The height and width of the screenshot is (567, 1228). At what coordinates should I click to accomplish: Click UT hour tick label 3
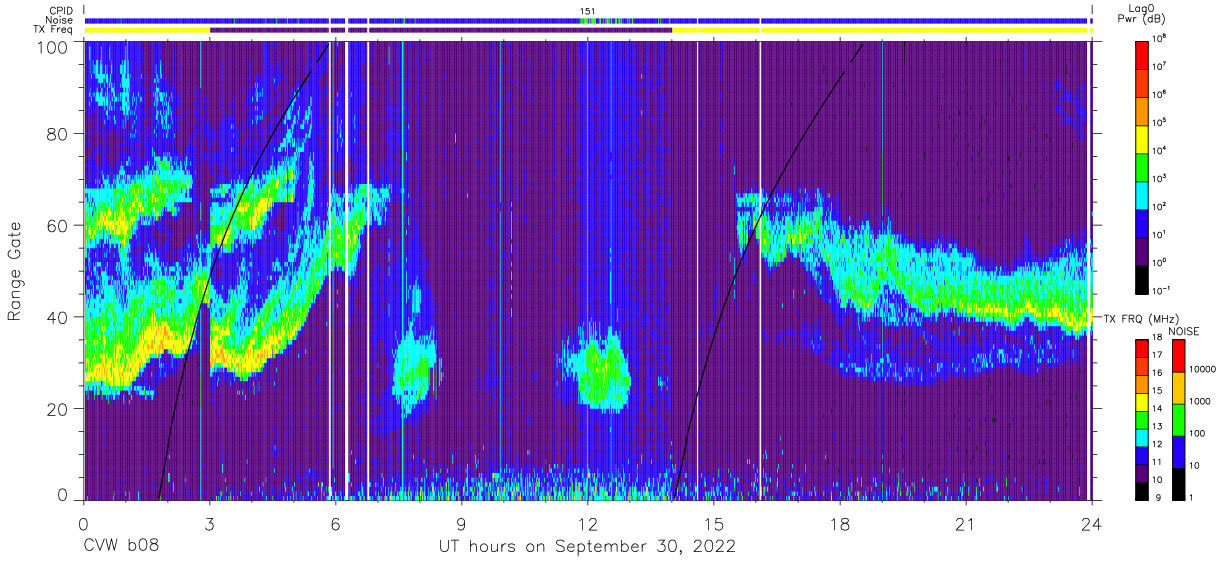click(x=209, y=524)
